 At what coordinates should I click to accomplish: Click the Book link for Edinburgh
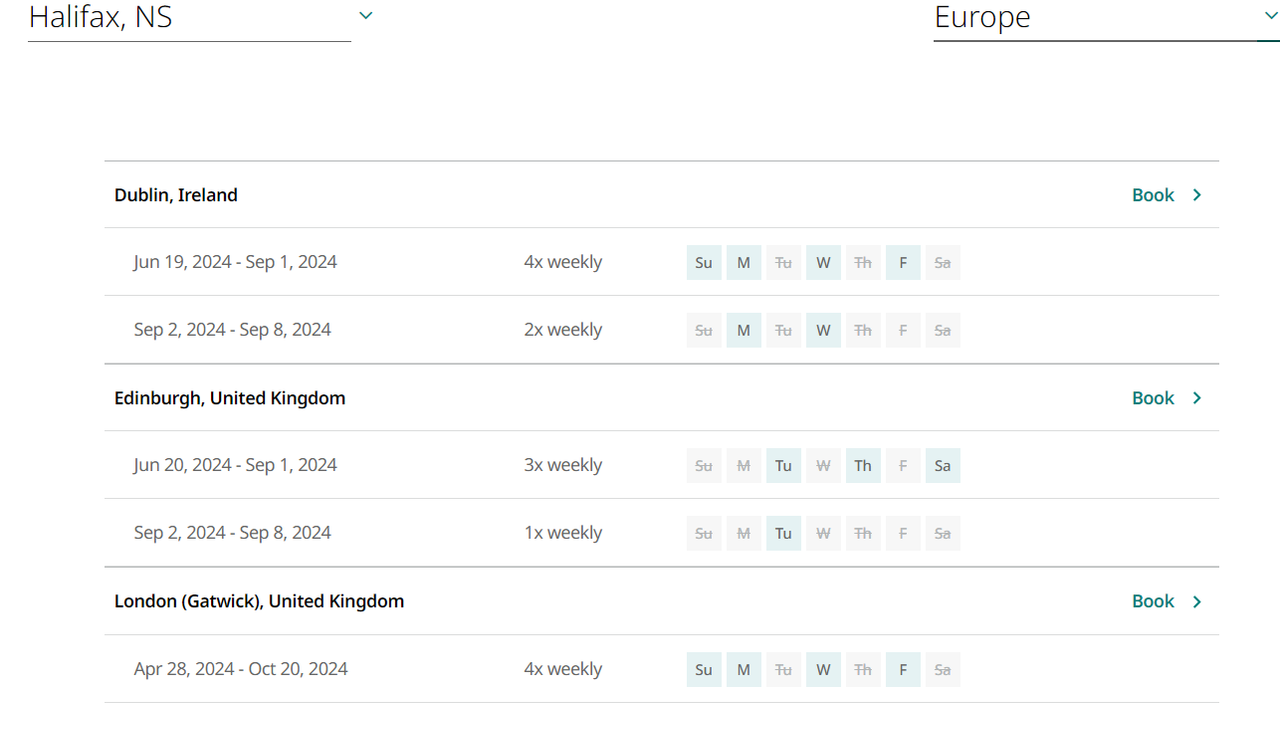1152,398
